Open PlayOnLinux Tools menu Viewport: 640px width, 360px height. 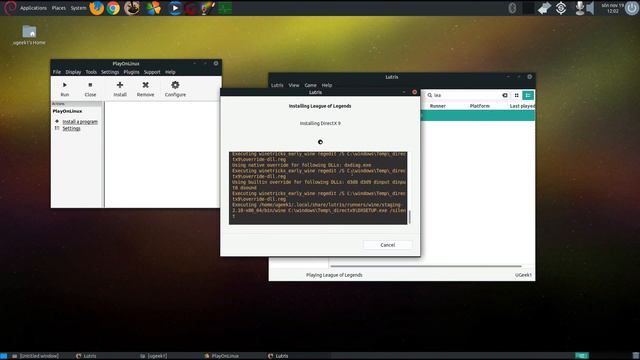[x=91, y=72]
